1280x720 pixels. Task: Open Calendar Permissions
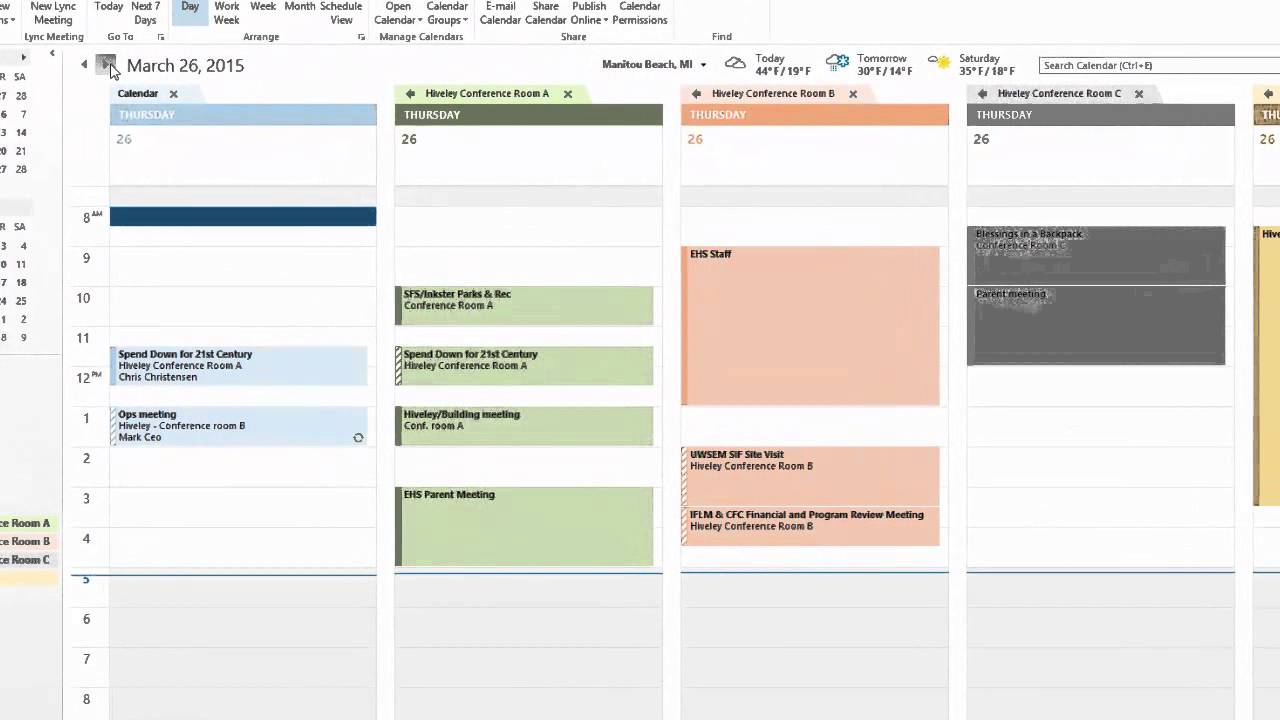640,13
